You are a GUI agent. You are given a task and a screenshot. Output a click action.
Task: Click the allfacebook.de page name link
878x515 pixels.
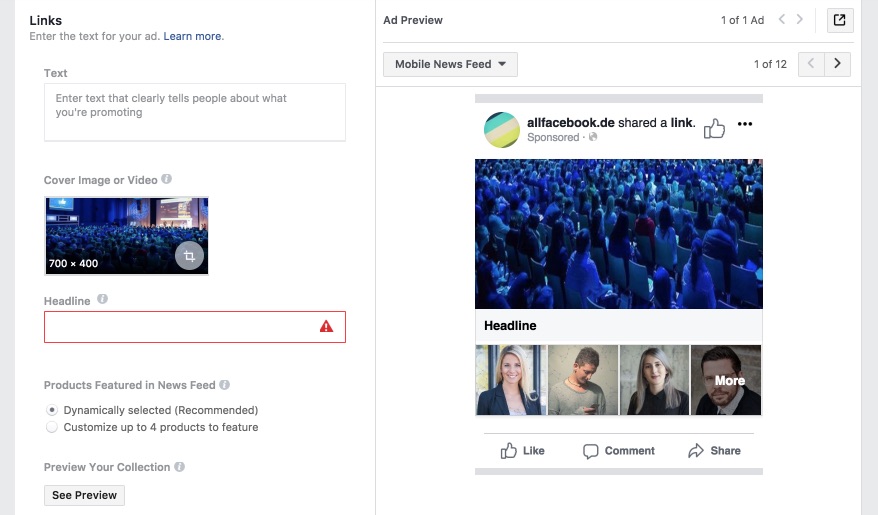pos(571,123)
